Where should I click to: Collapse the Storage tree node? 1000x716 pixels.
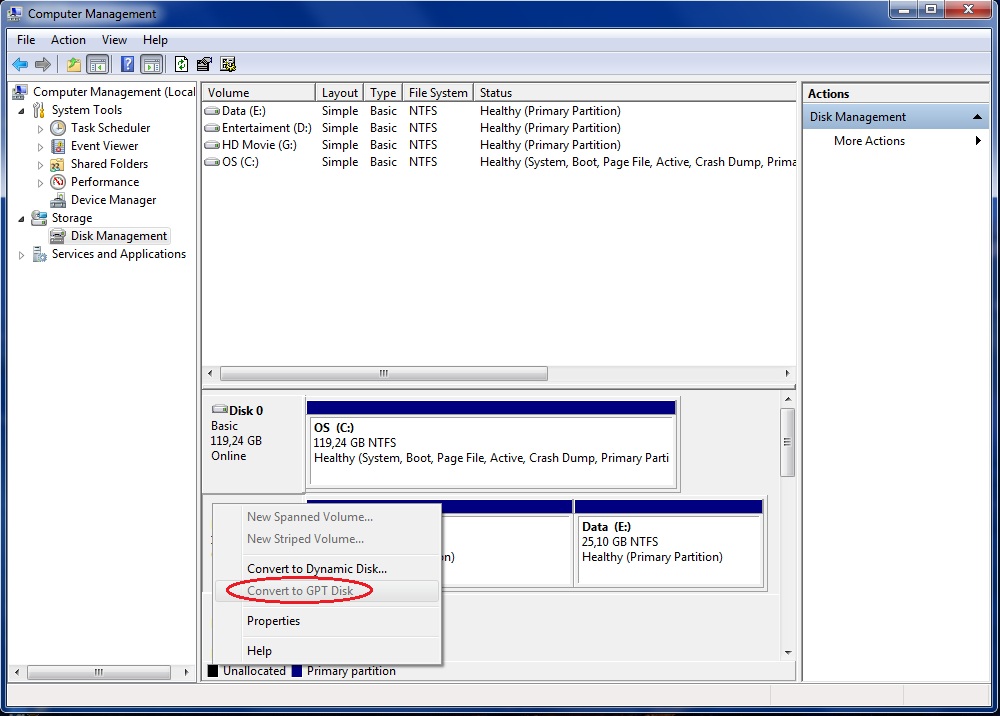point(22,219)
